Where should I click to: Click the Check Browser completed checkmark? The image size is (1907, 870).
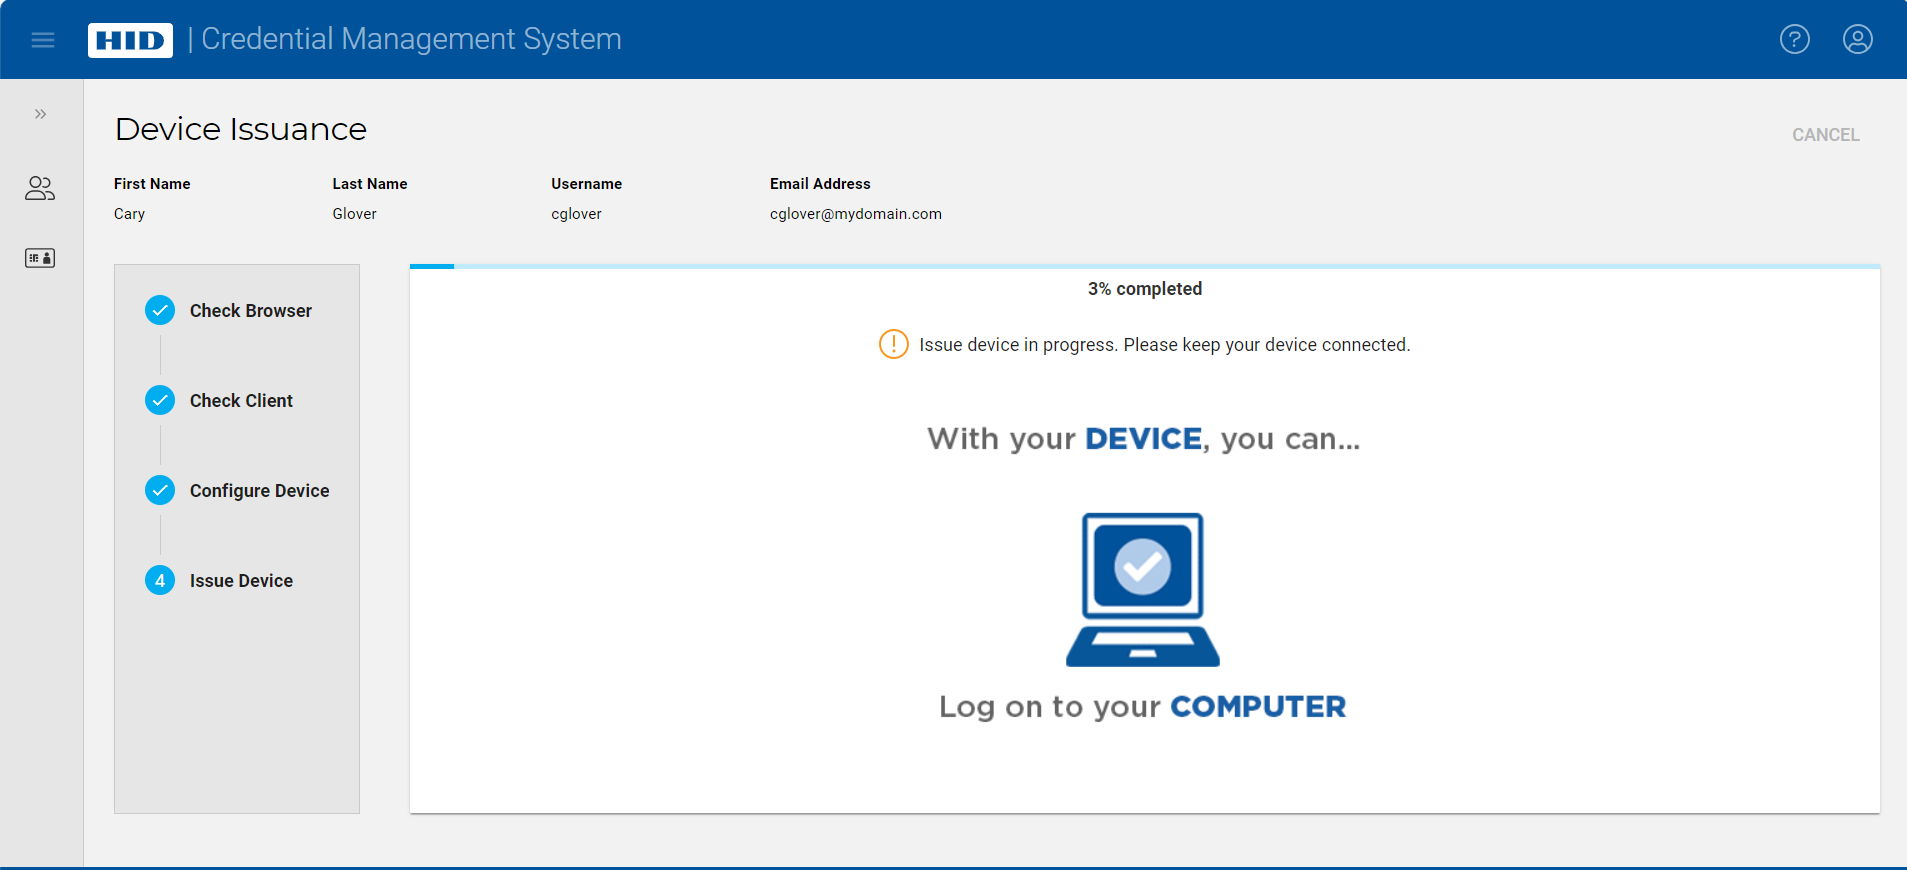[160, 311]
